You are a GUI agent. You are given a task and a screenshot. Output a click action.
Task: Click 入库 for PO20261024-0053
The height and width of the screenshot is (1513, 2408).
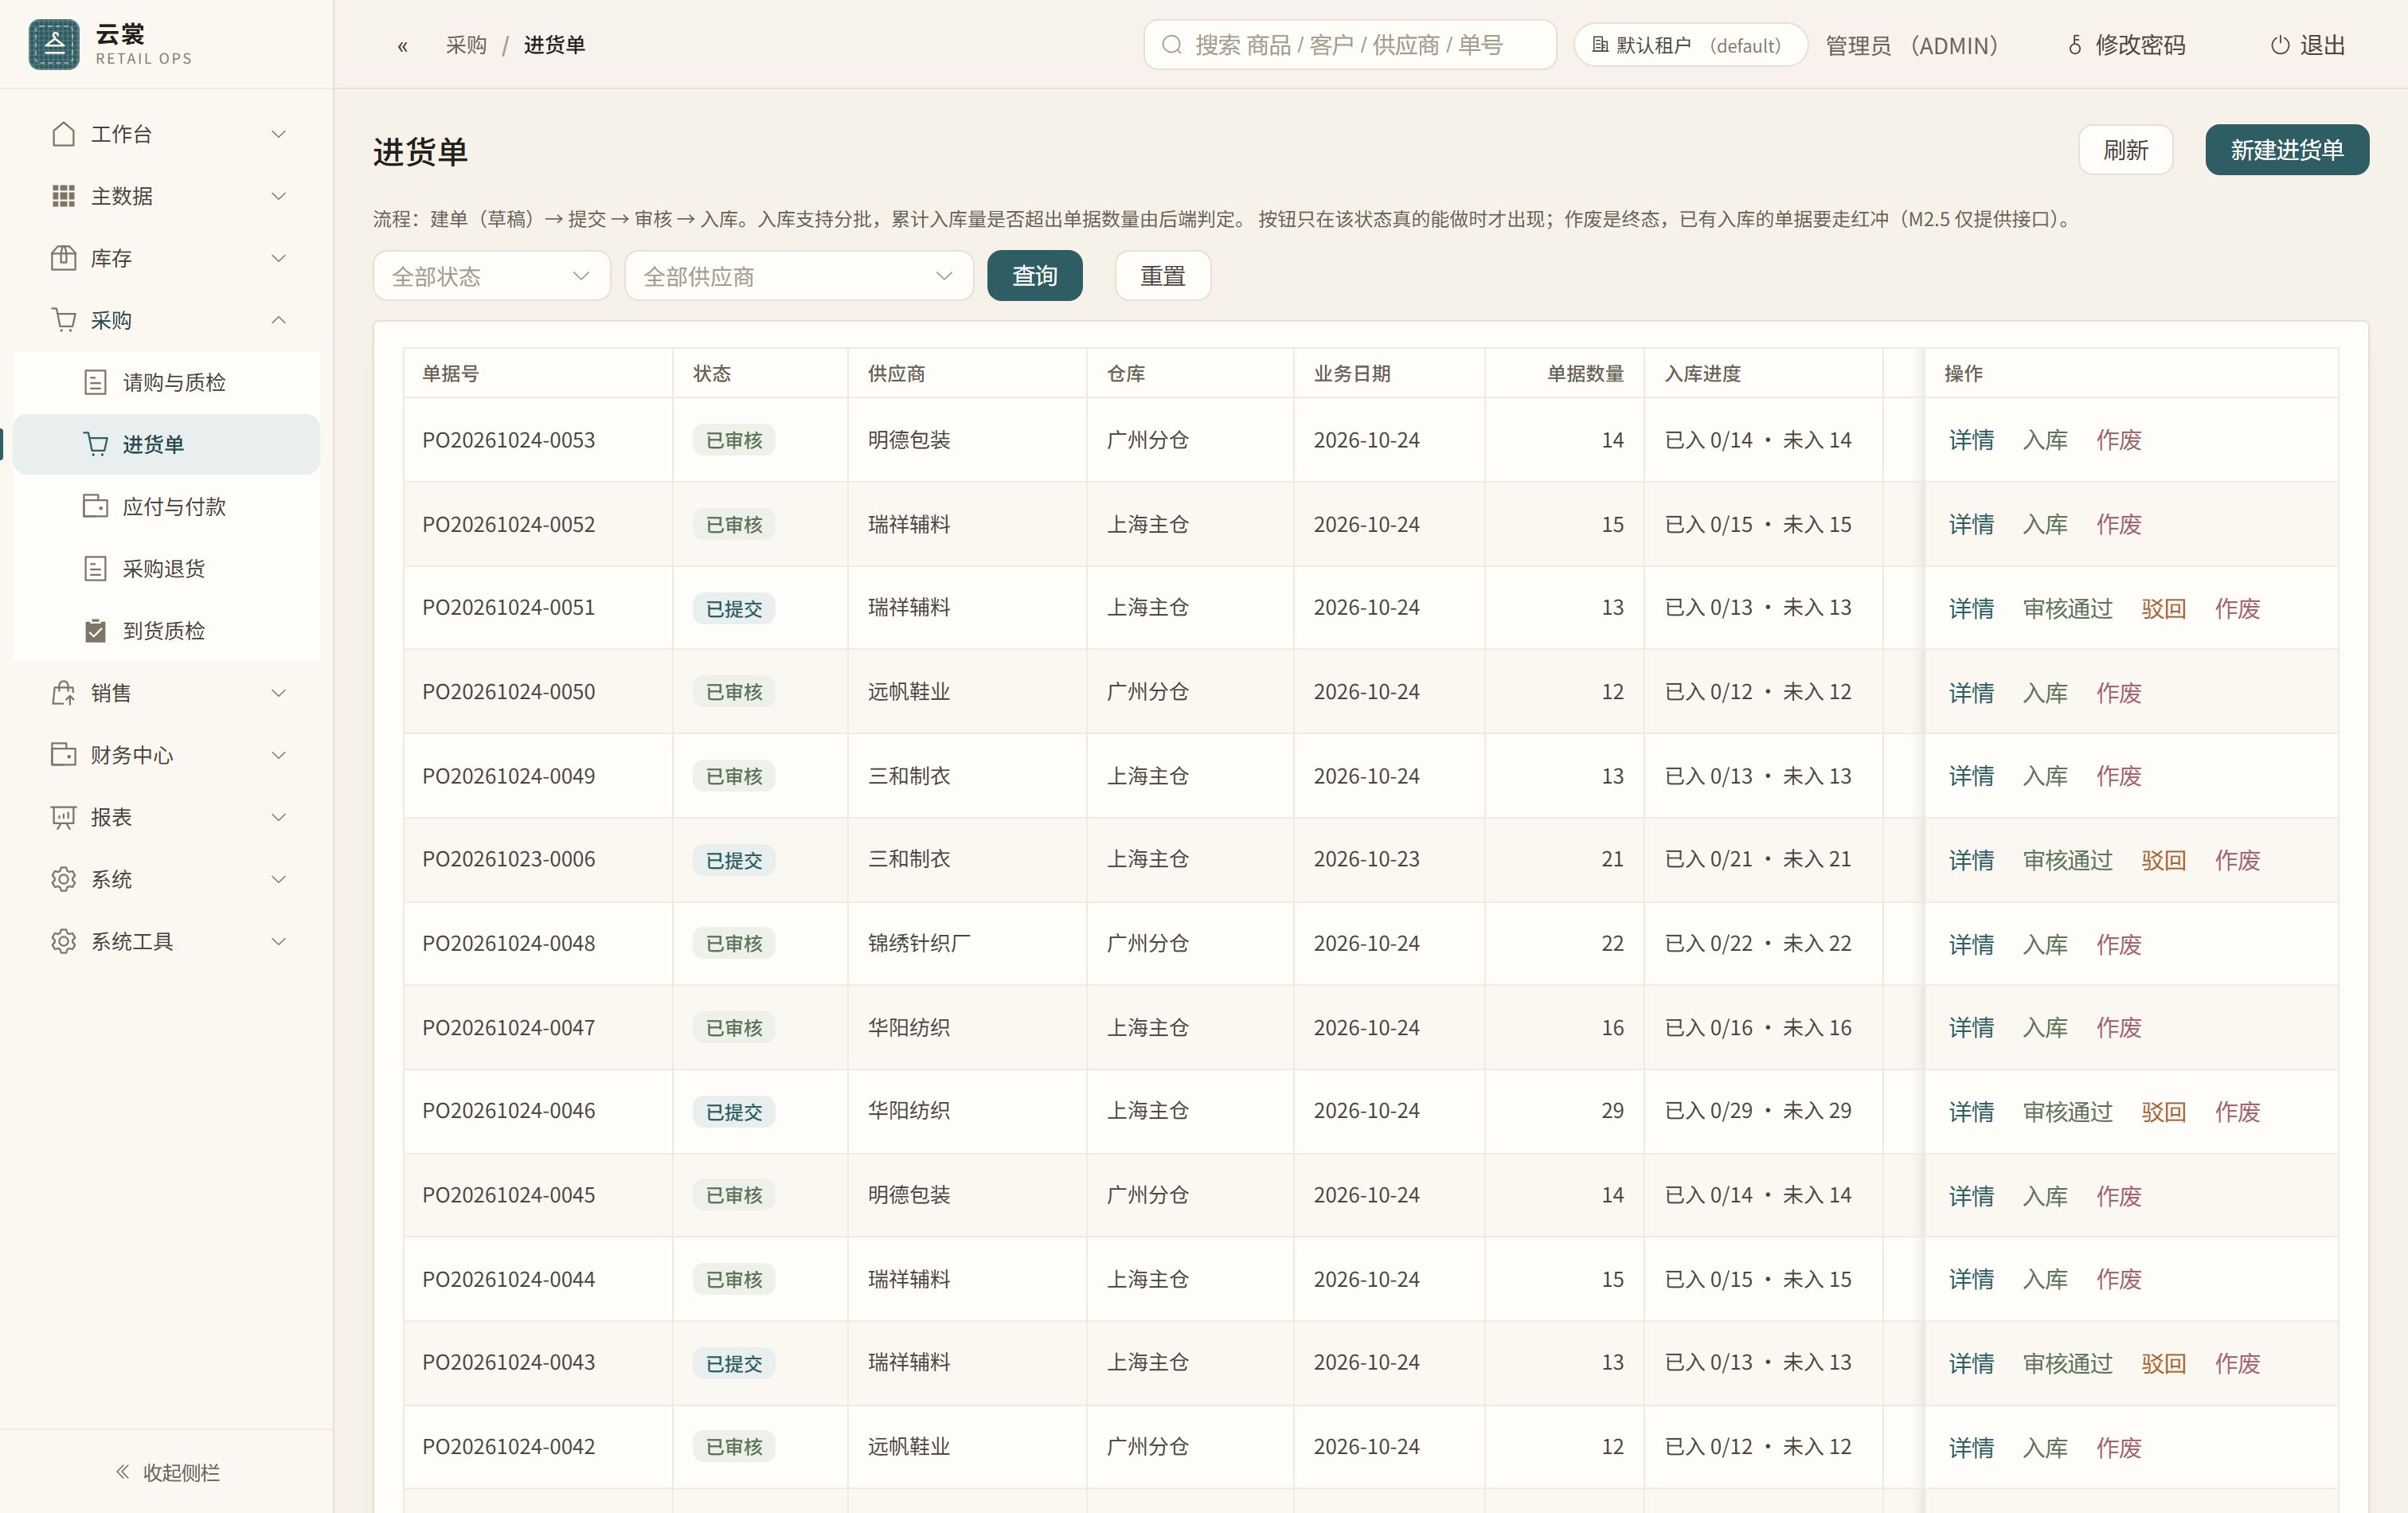2045,440
